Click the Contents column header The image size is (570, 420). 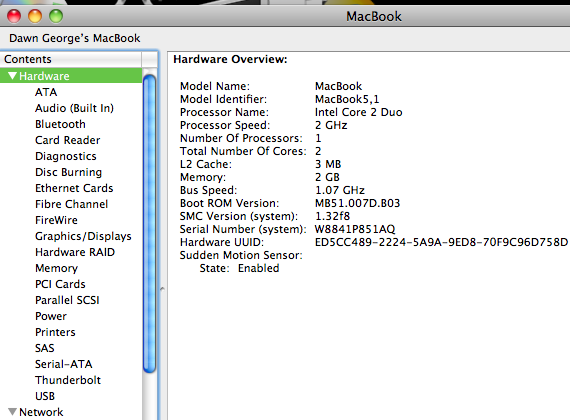point(71,59)
